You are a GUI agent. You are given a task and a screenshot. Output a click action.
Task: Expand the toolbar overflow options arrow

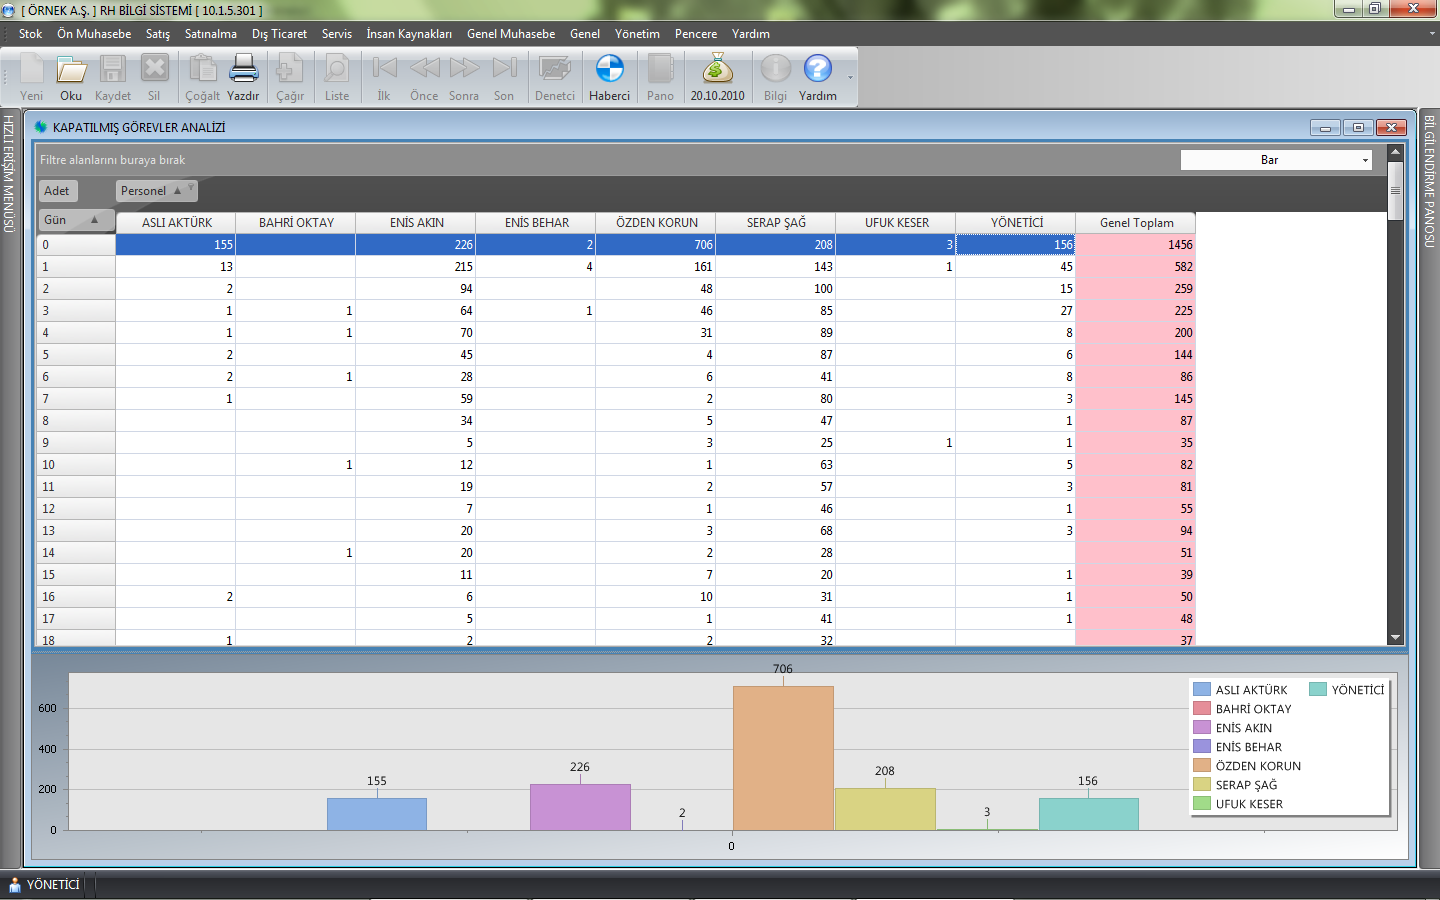click(850, 78)
